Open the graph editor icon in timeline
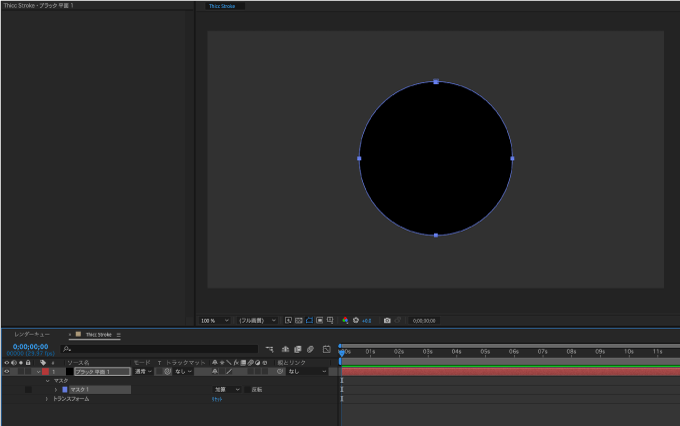The image size is (680, 426). pyautogui.click(x=327, y=349)
